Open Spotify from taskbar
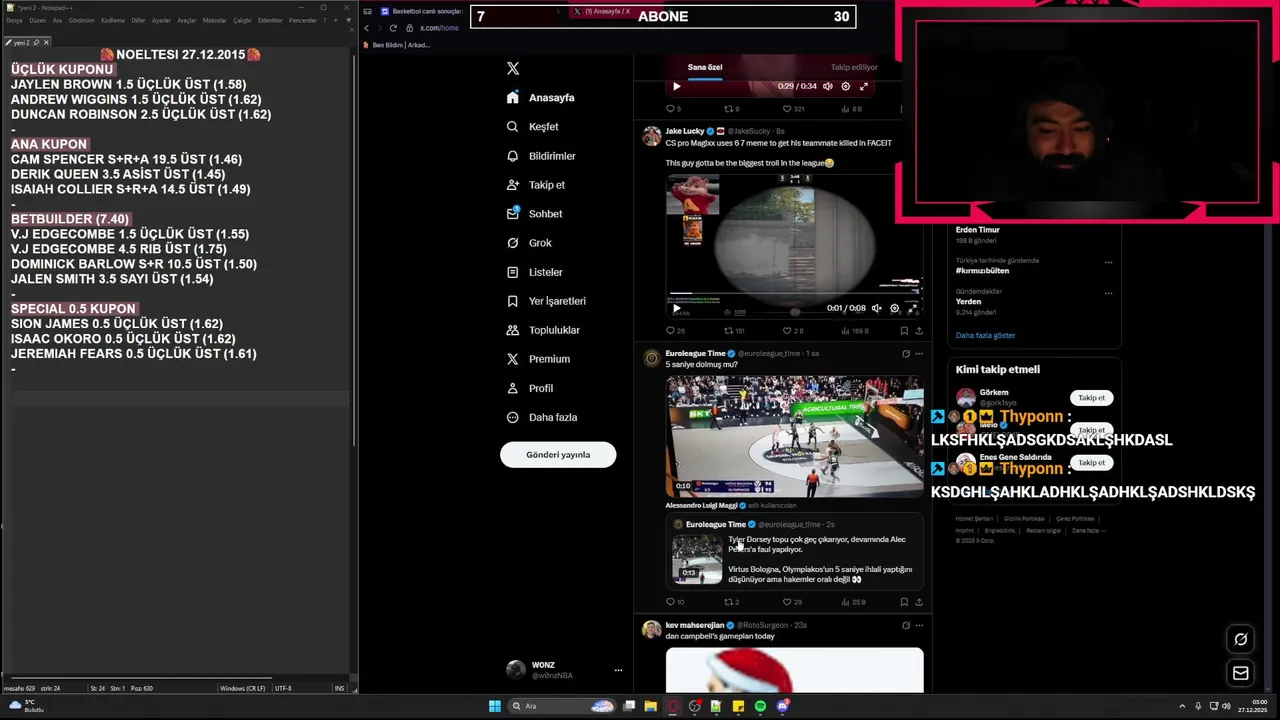Viewport: 1280px width, 720px height. [760, 706]
